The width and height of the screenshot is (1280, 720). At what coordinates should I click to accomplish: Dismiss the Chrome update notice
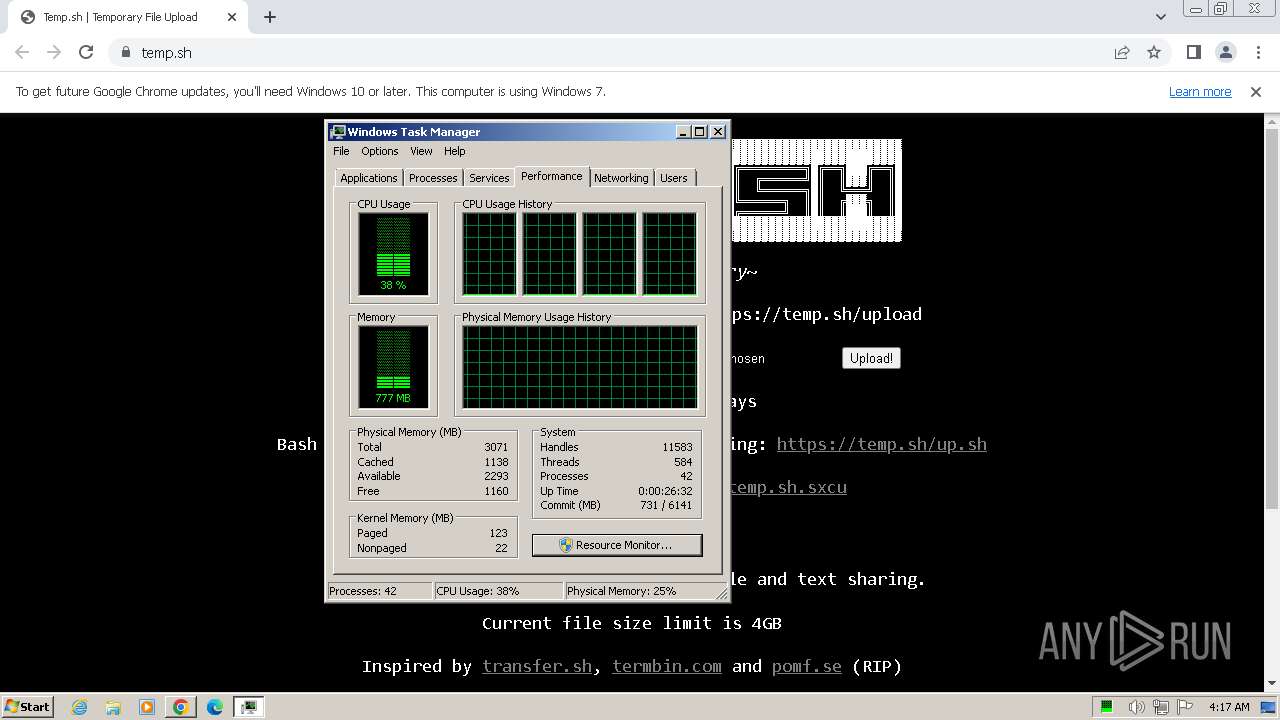click(x=1256, y=91)
